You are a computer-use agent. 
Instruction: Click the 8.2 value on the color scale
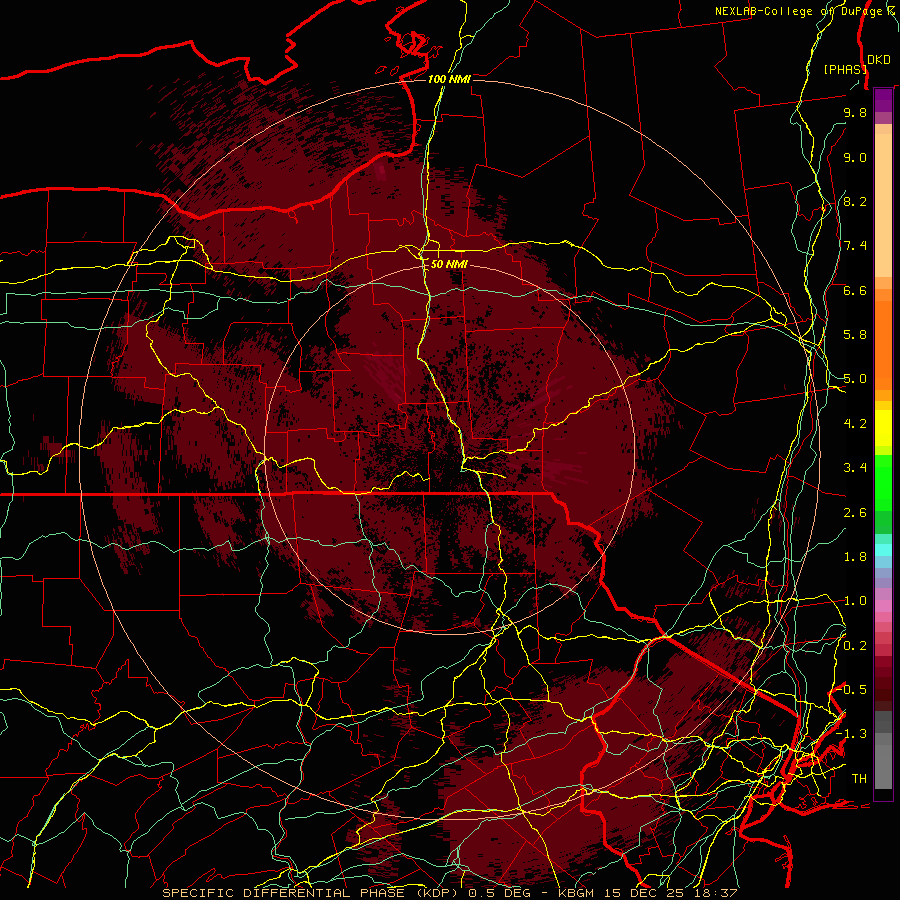(855, 201)
